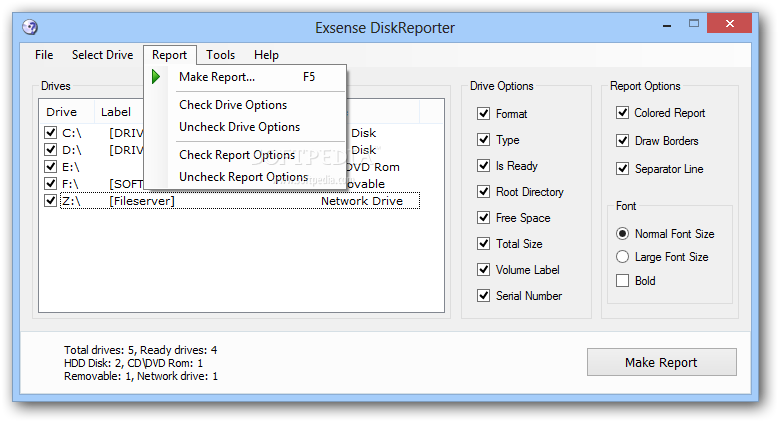Close the Exsense DiskReporter window

tap(729, 23)
